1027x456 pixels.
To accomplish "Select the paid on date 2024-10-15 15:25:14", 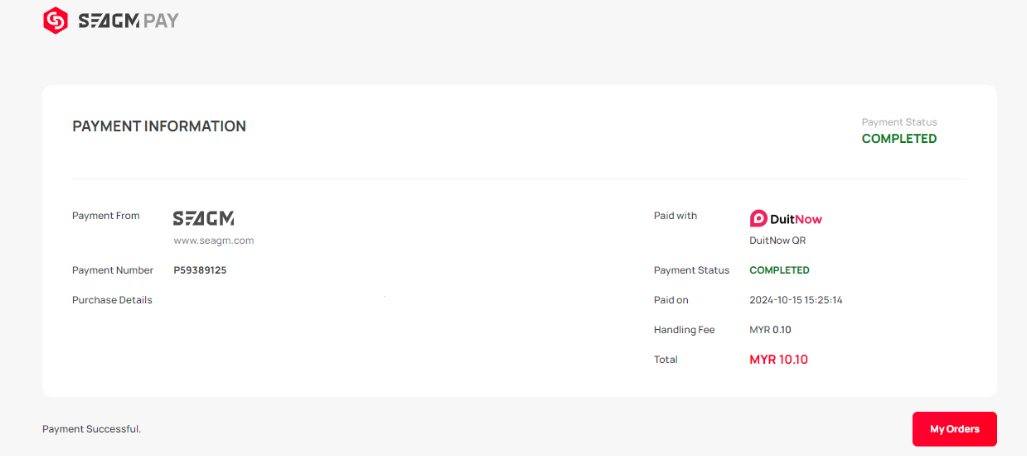I will 795,300.
